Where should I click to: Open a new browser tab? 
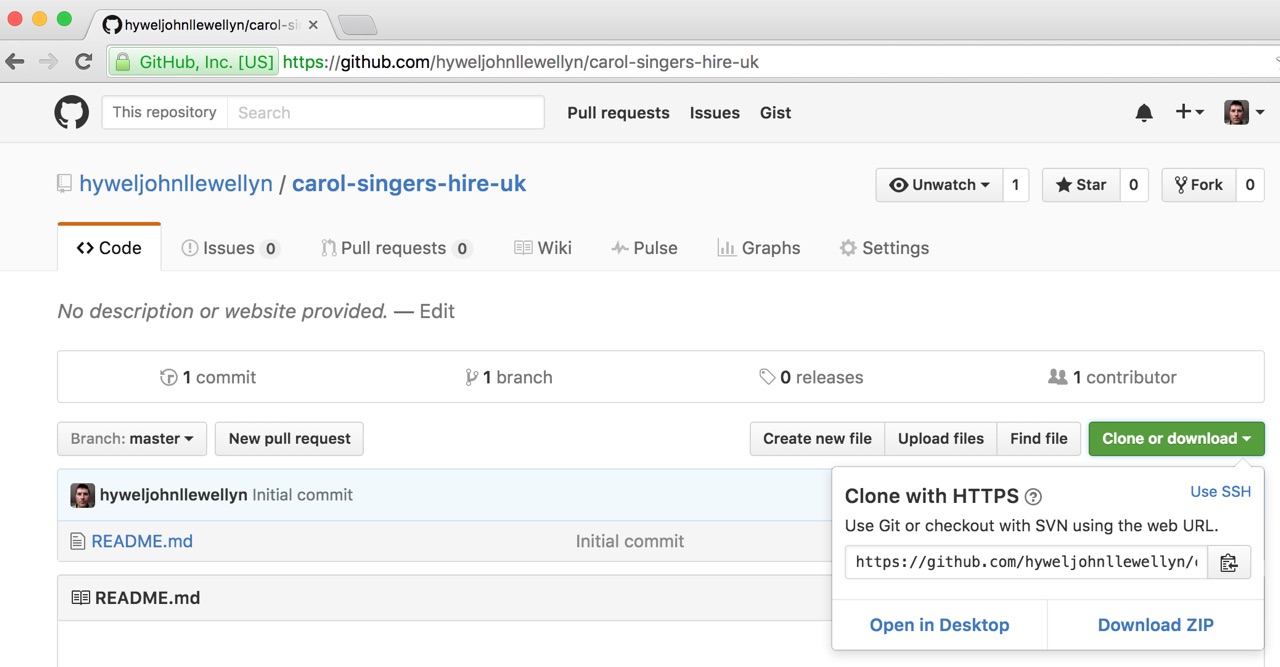coord(357,25)
